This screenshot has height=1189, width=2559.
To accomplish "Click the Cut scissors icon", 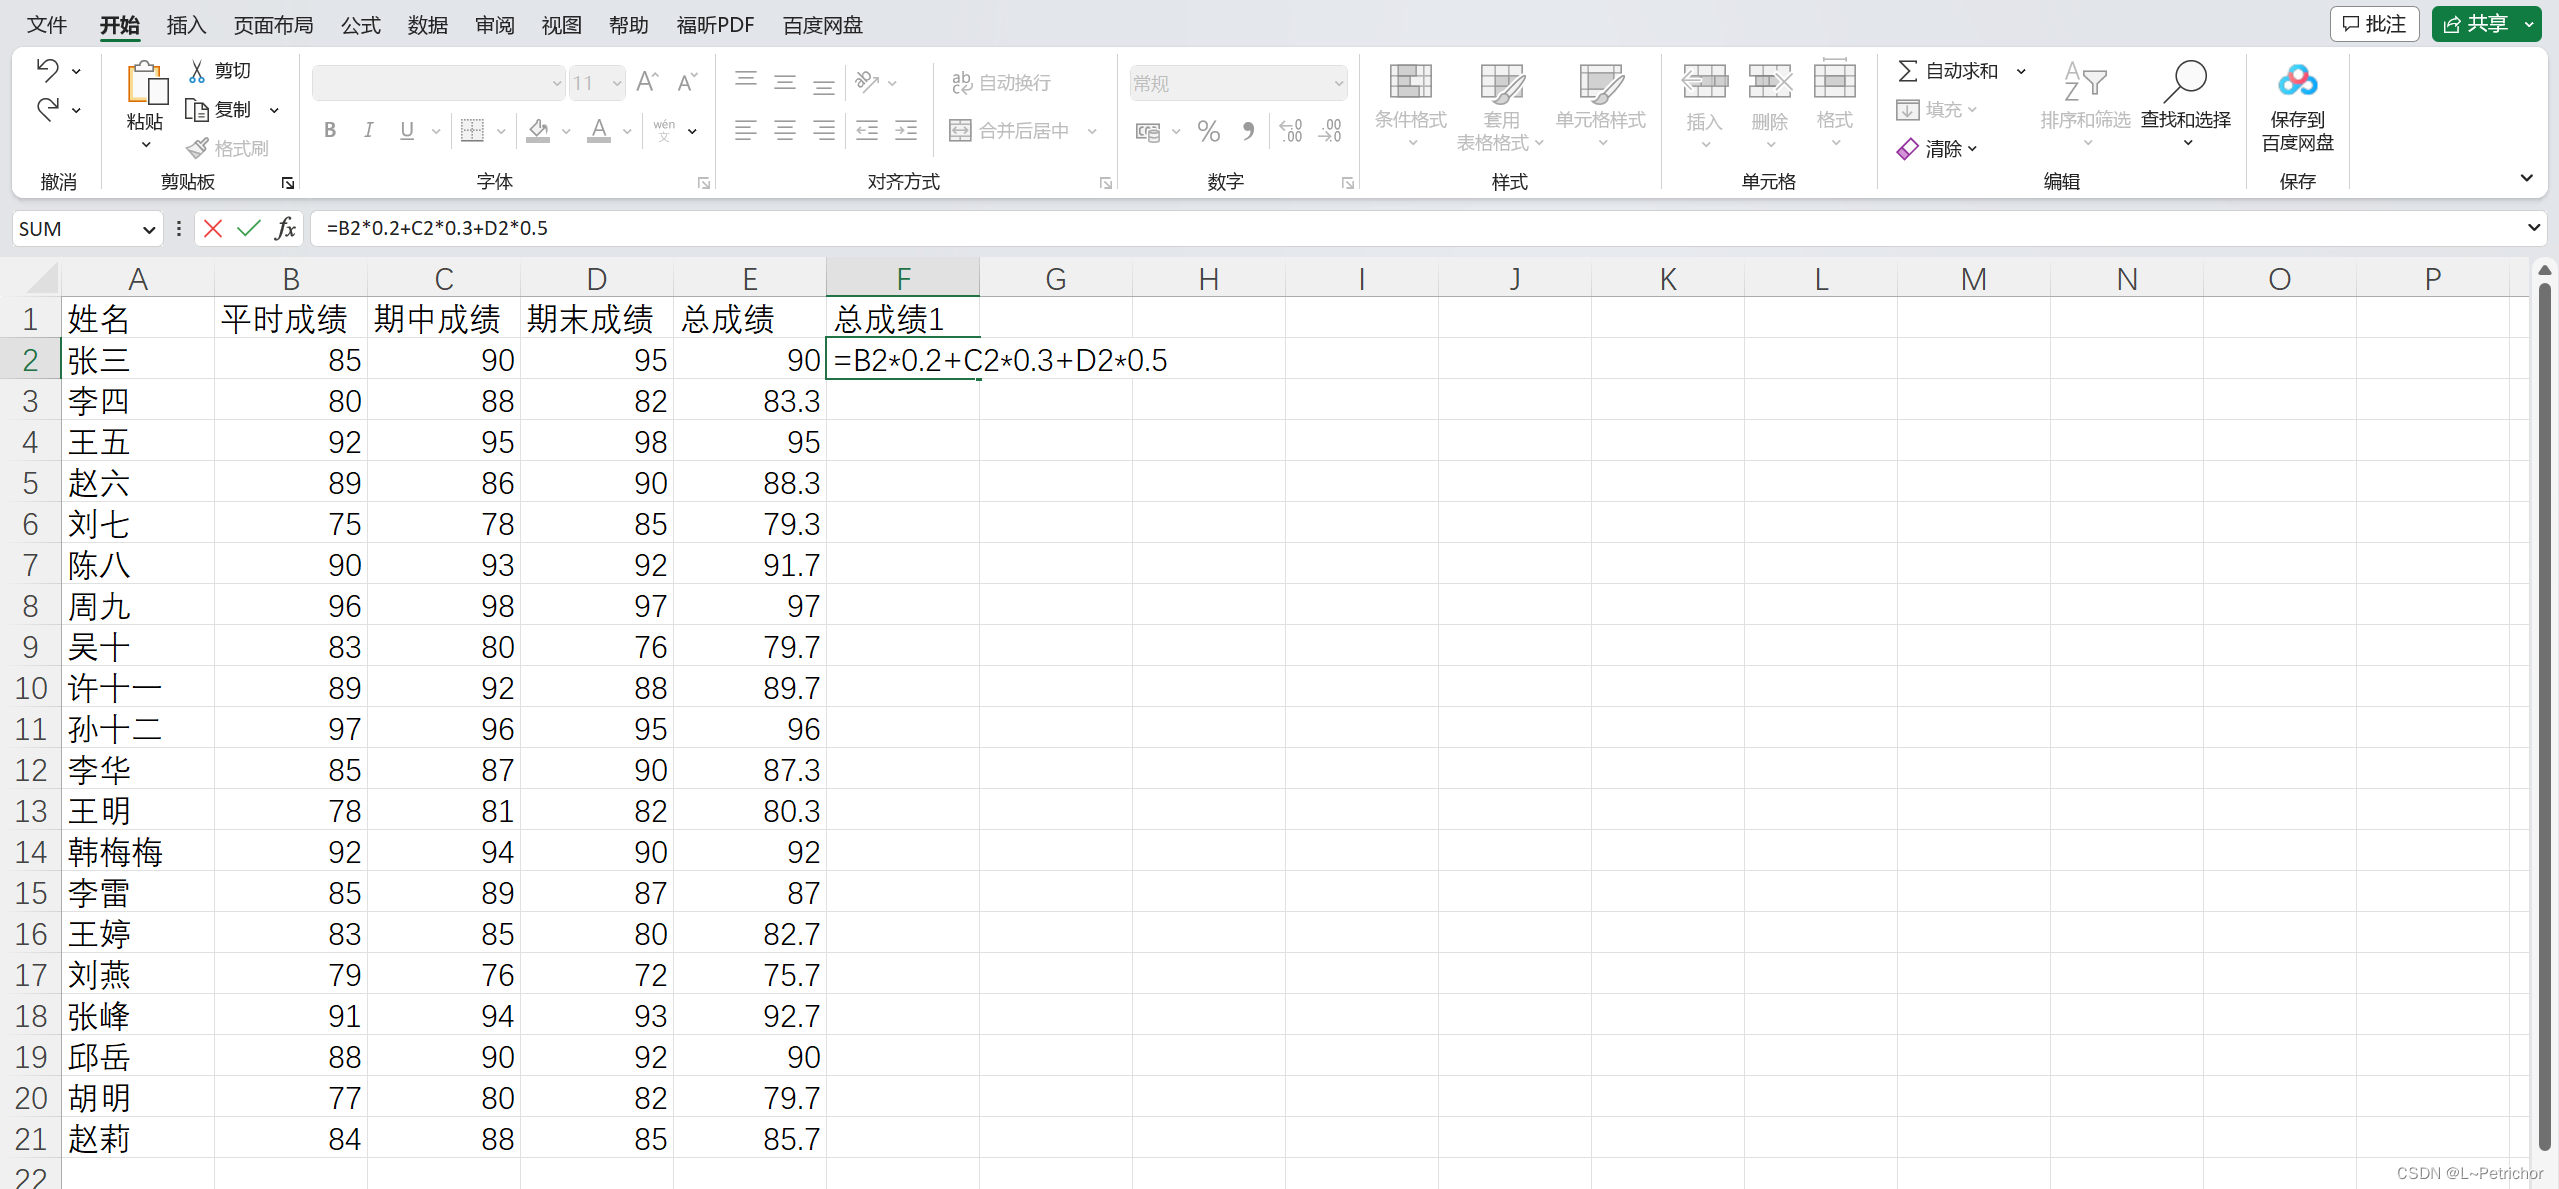I will click(197, 71).
